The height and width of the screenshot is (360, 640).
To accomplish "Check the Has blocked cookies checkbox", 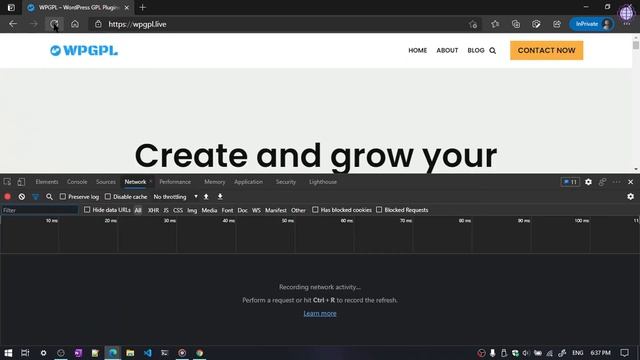I will click(315, 210).
